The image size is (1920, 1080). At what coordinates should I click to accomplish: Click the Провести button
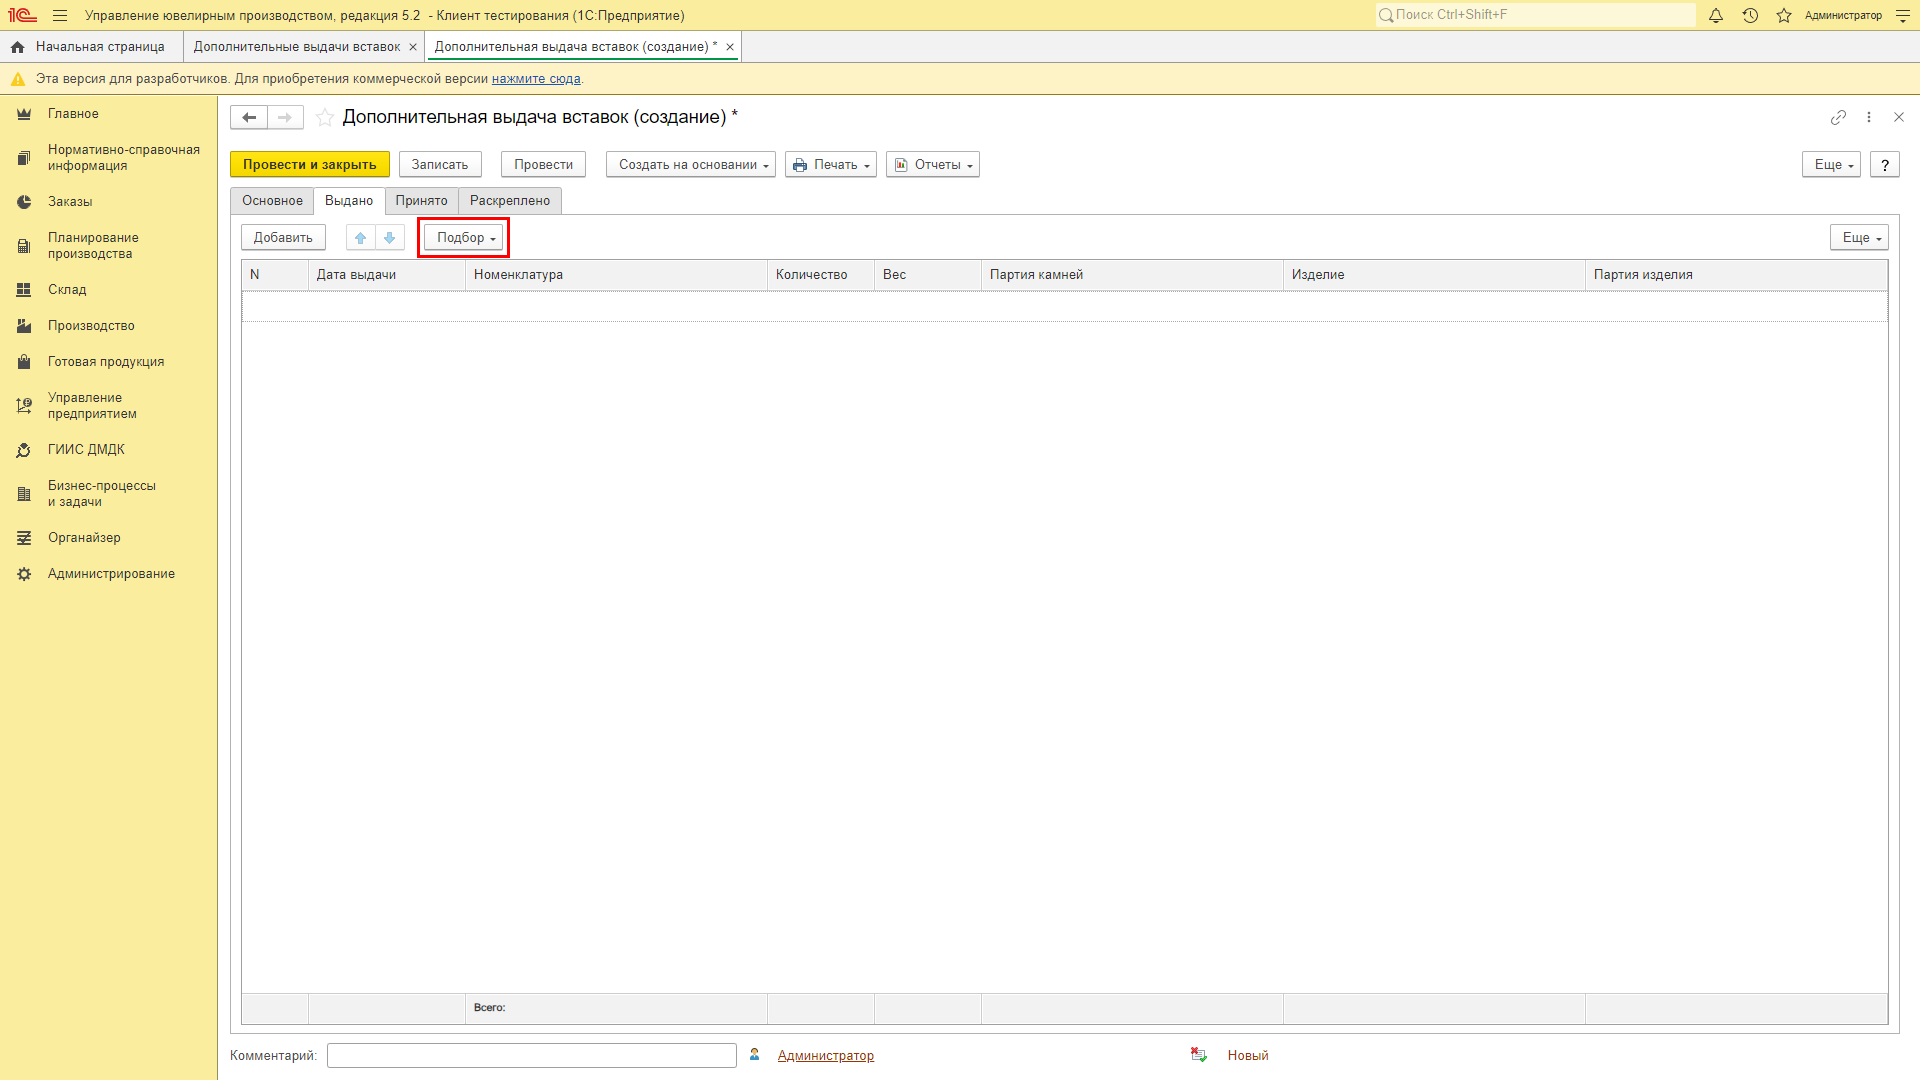(543, 165)
